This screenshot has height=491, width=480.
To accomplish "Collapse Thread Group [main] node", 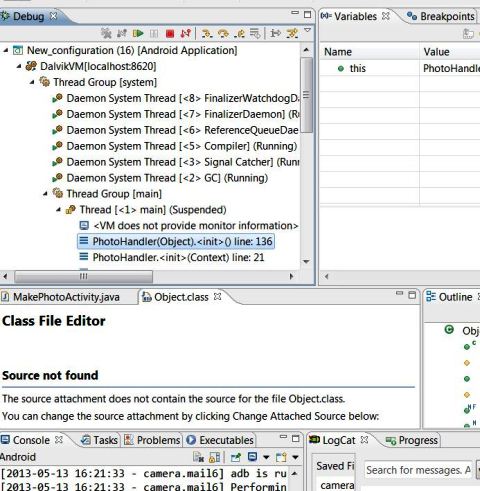I will (45, 194).
